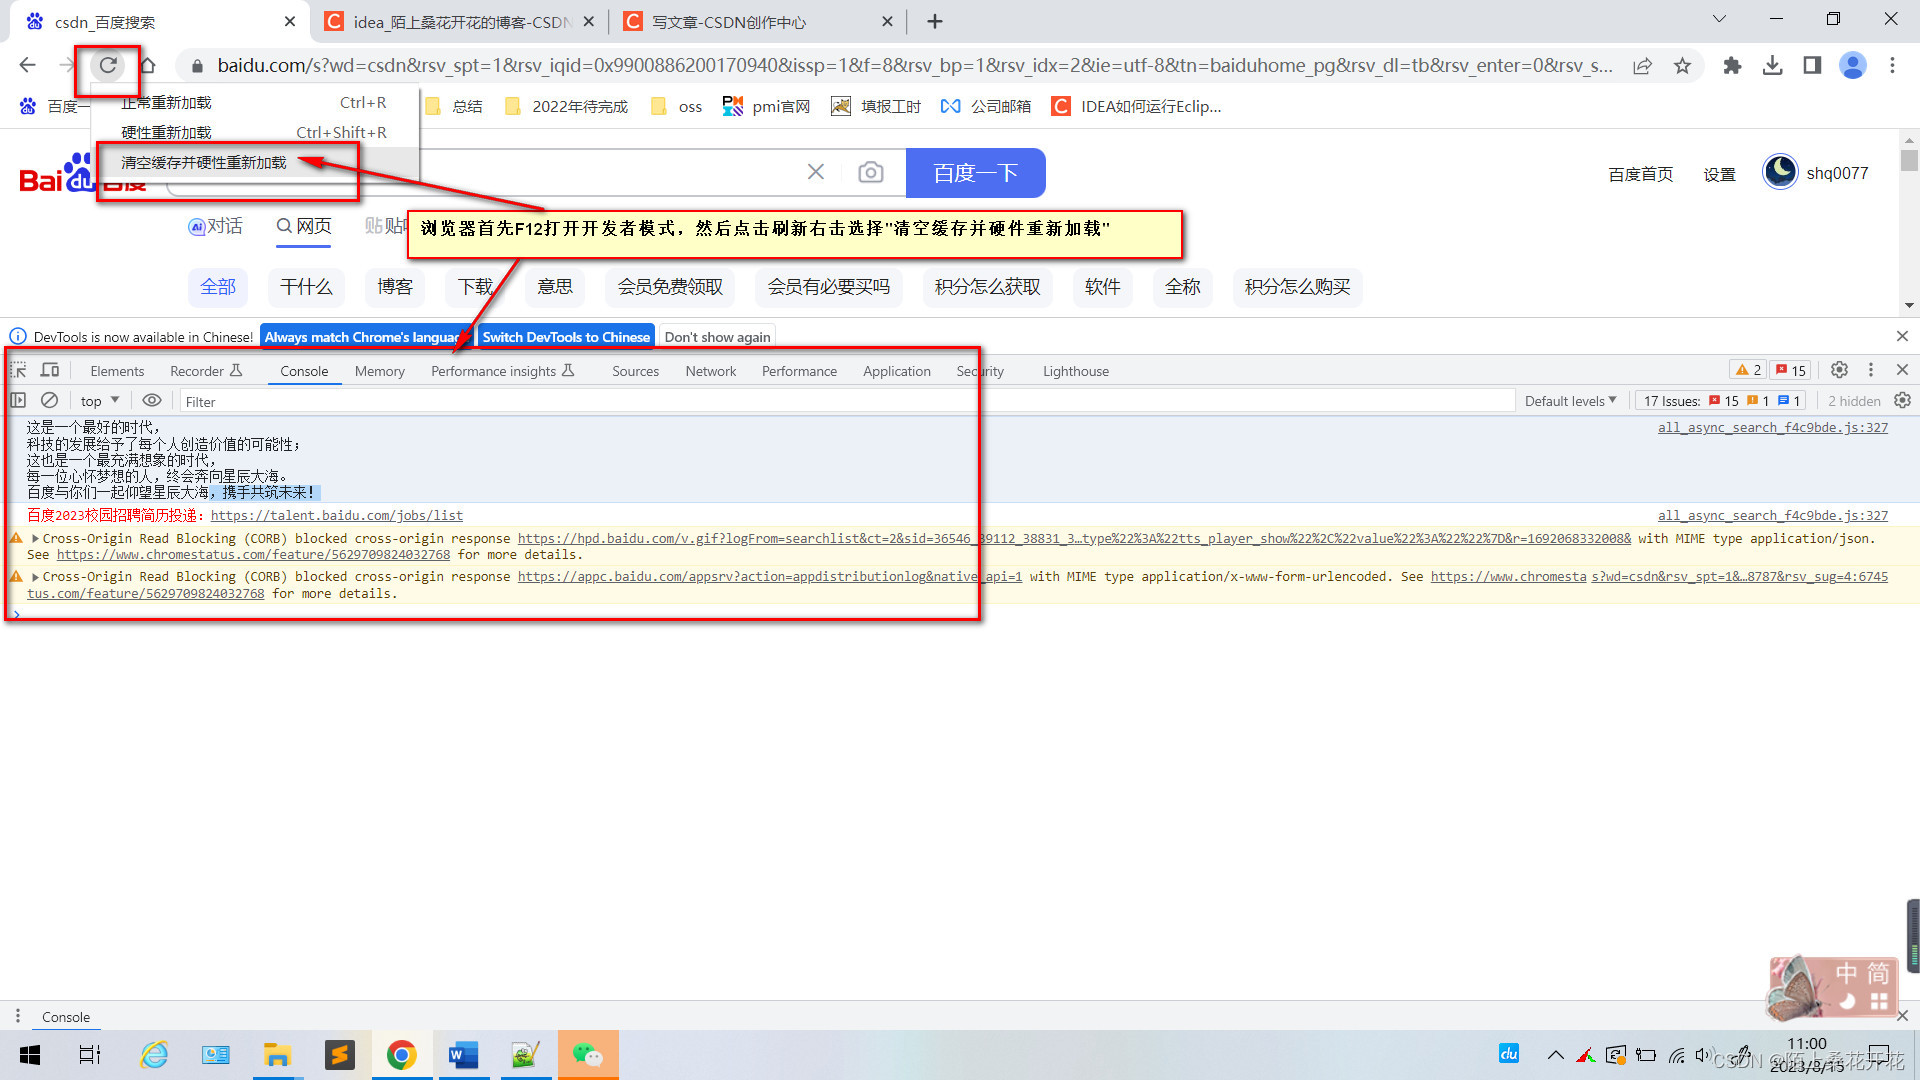Click the live expression eye icon
Image resolution: width=1920 pixels, height=1080 pixels.
(x=152, y=400)
